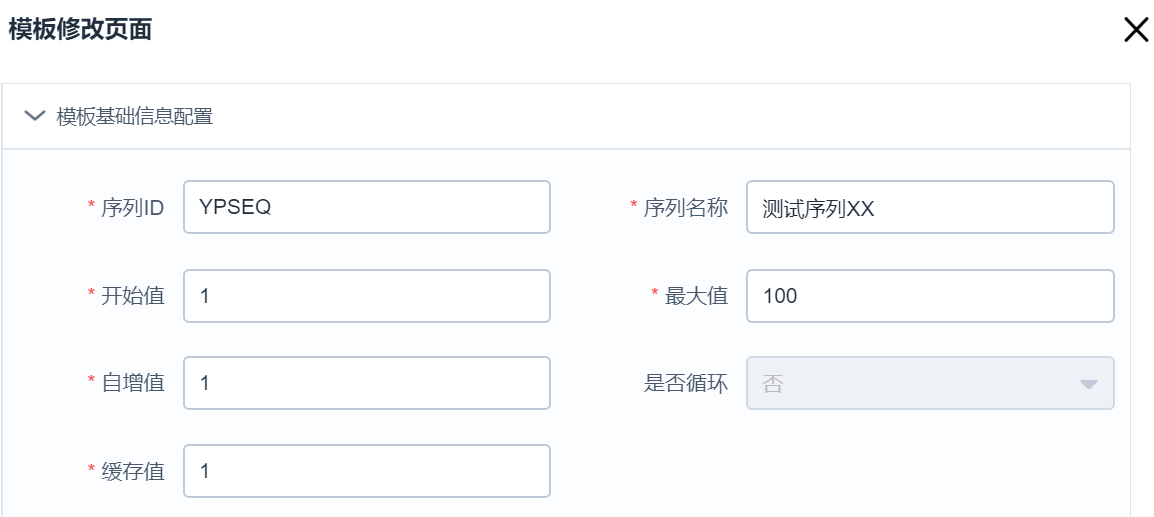Click the 模板修改页面 dialog title
1154x517 pixels.
pyautogui.click(x=80, y=30)
